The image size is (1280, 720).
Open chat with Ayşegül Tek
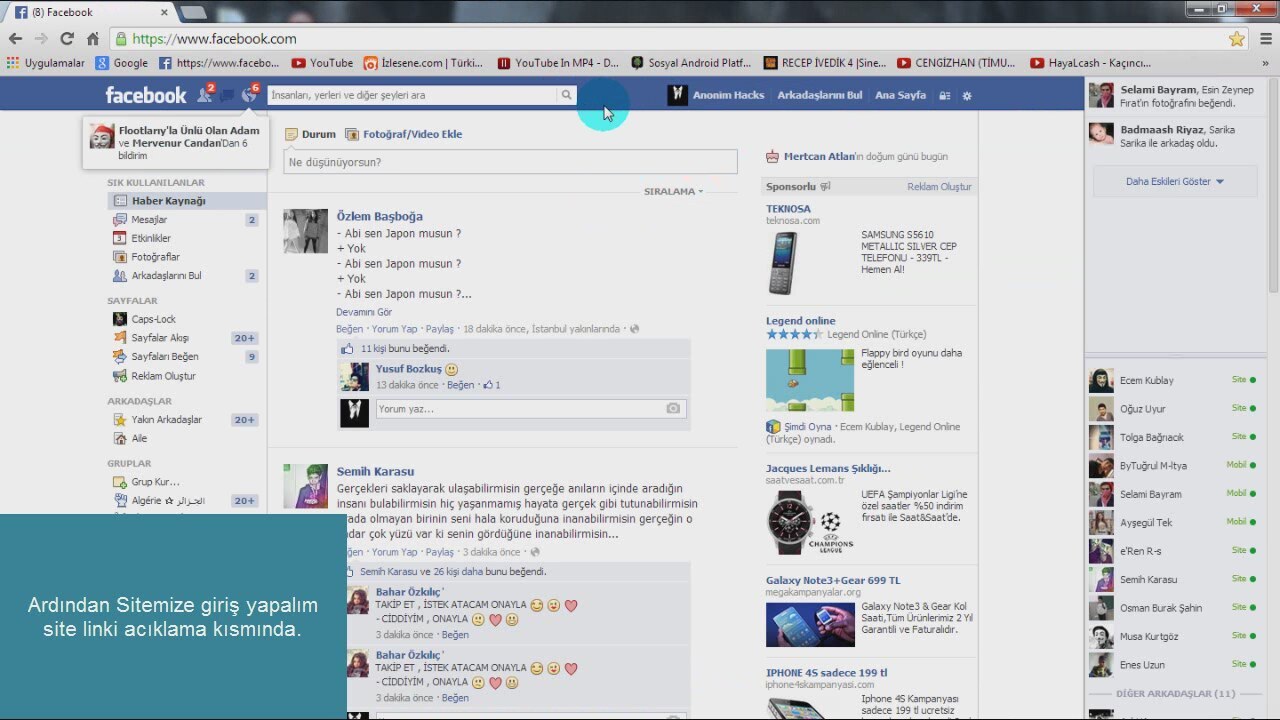[1173, 522]
